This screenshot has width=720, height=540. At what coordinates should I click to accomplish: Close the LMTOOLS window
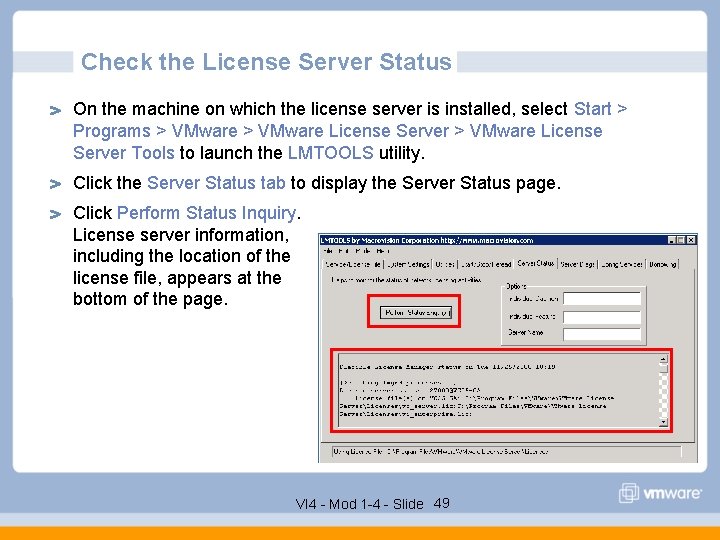click(x=691, y=240)
